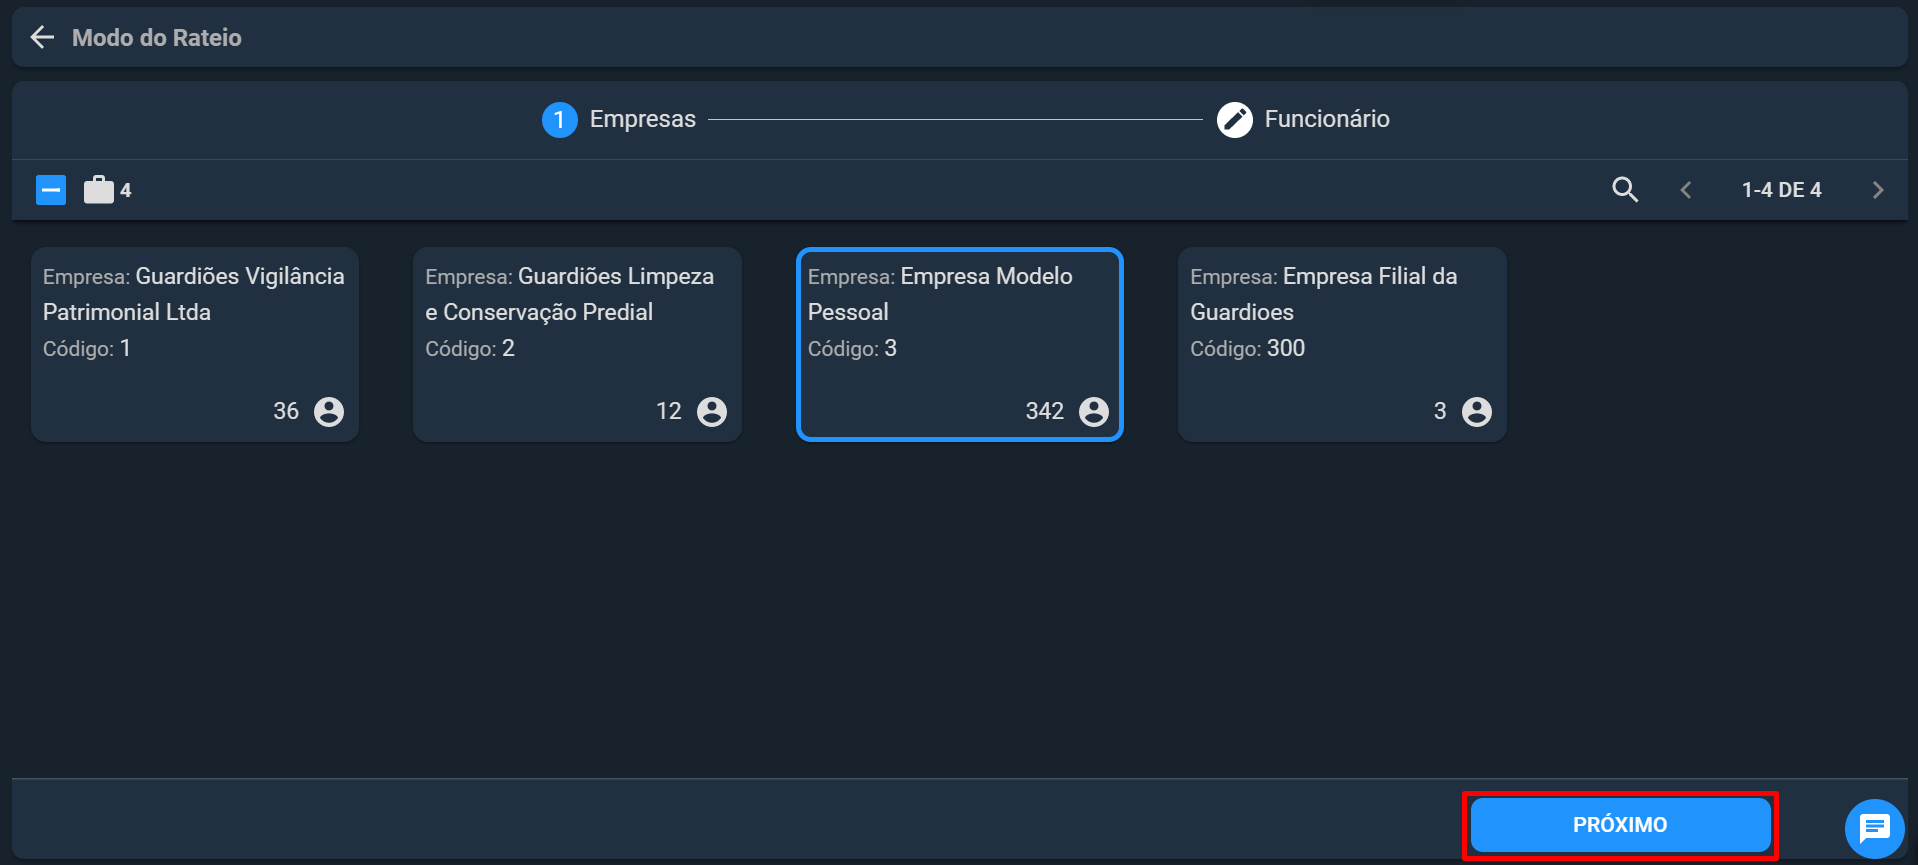Click person icon on Guardiões Limpeza card

click(x=712, y=411)
